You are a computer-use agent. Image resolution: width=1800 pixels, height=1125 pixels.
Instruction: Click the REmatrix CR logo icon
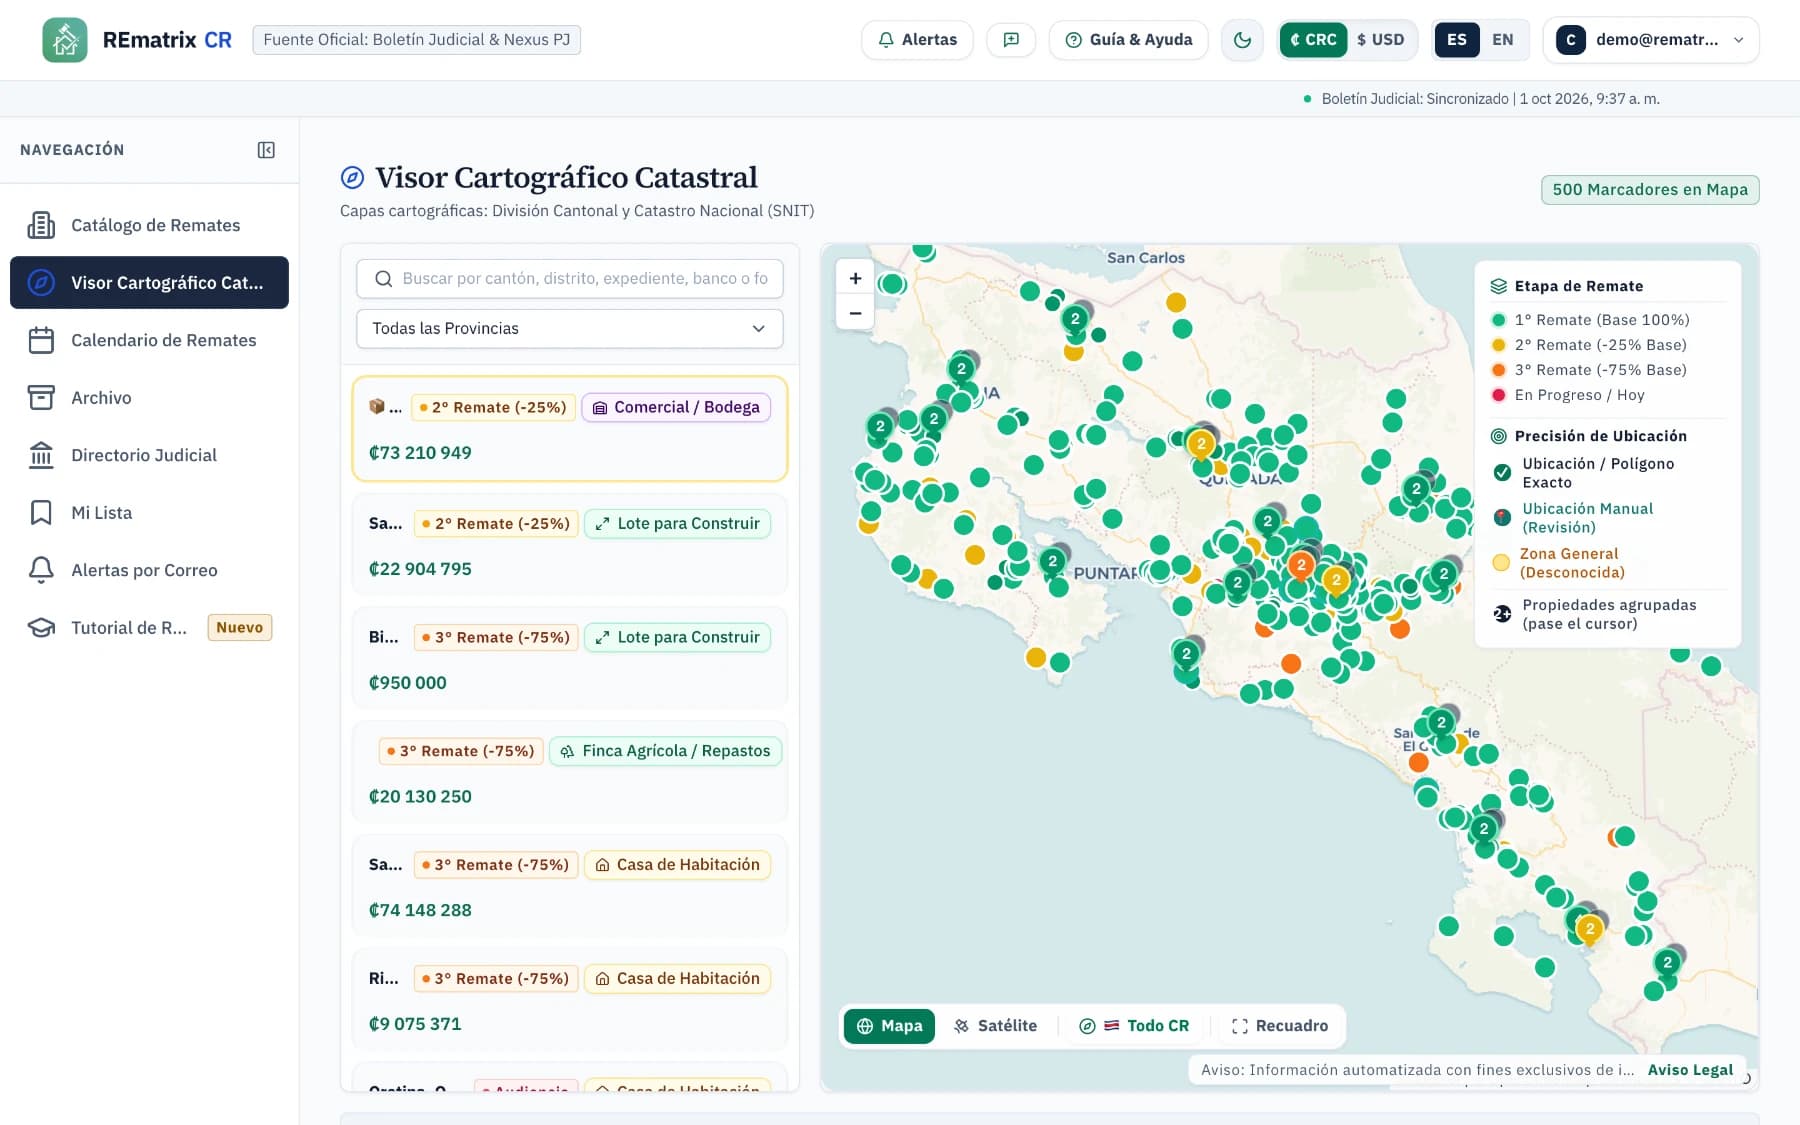pos(65,40)
